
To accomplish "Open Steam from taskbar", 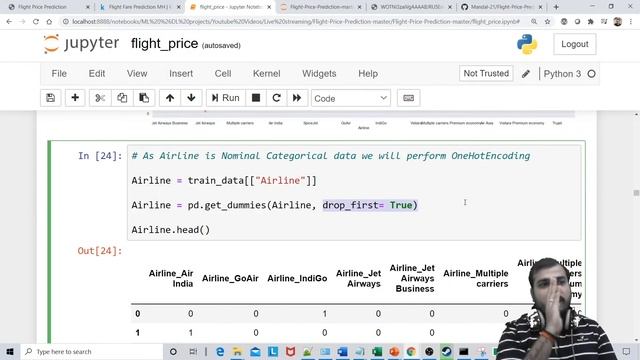I will click(x=447, y=351).
